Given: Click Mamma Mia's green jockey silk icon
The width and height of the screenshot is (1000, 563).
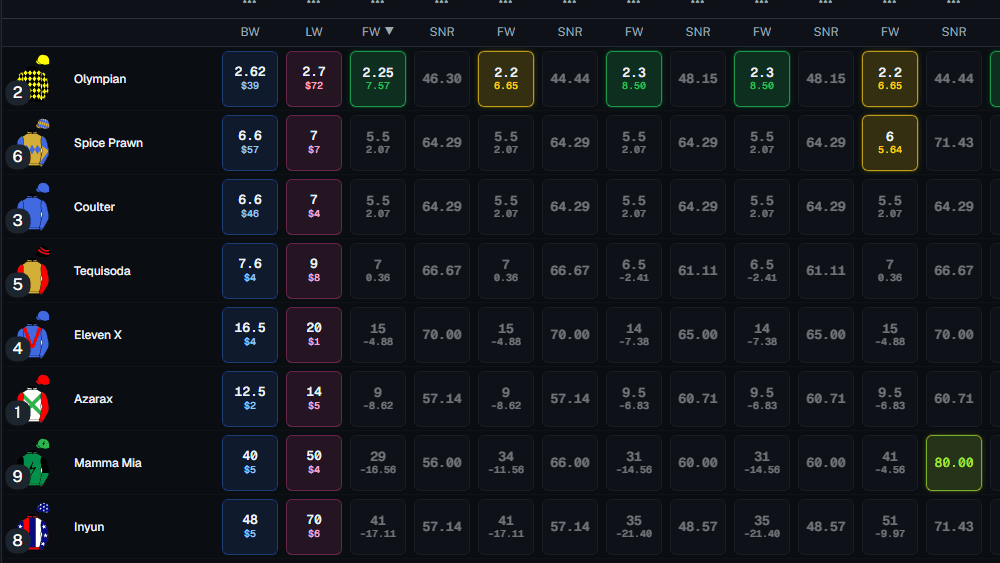Looking at the screenshot, I should pyautogui.click(x=35, y=463).
